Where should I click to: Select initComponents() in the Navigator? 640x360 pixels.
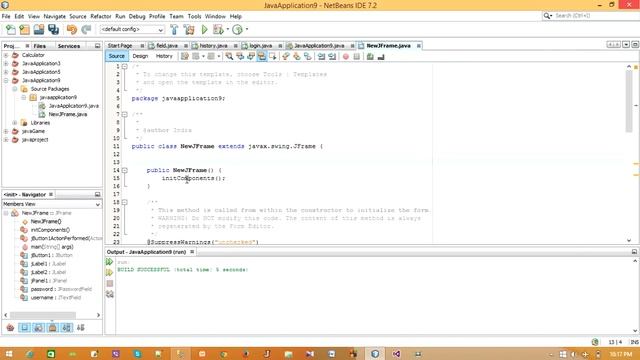click(x=50, y=230)
